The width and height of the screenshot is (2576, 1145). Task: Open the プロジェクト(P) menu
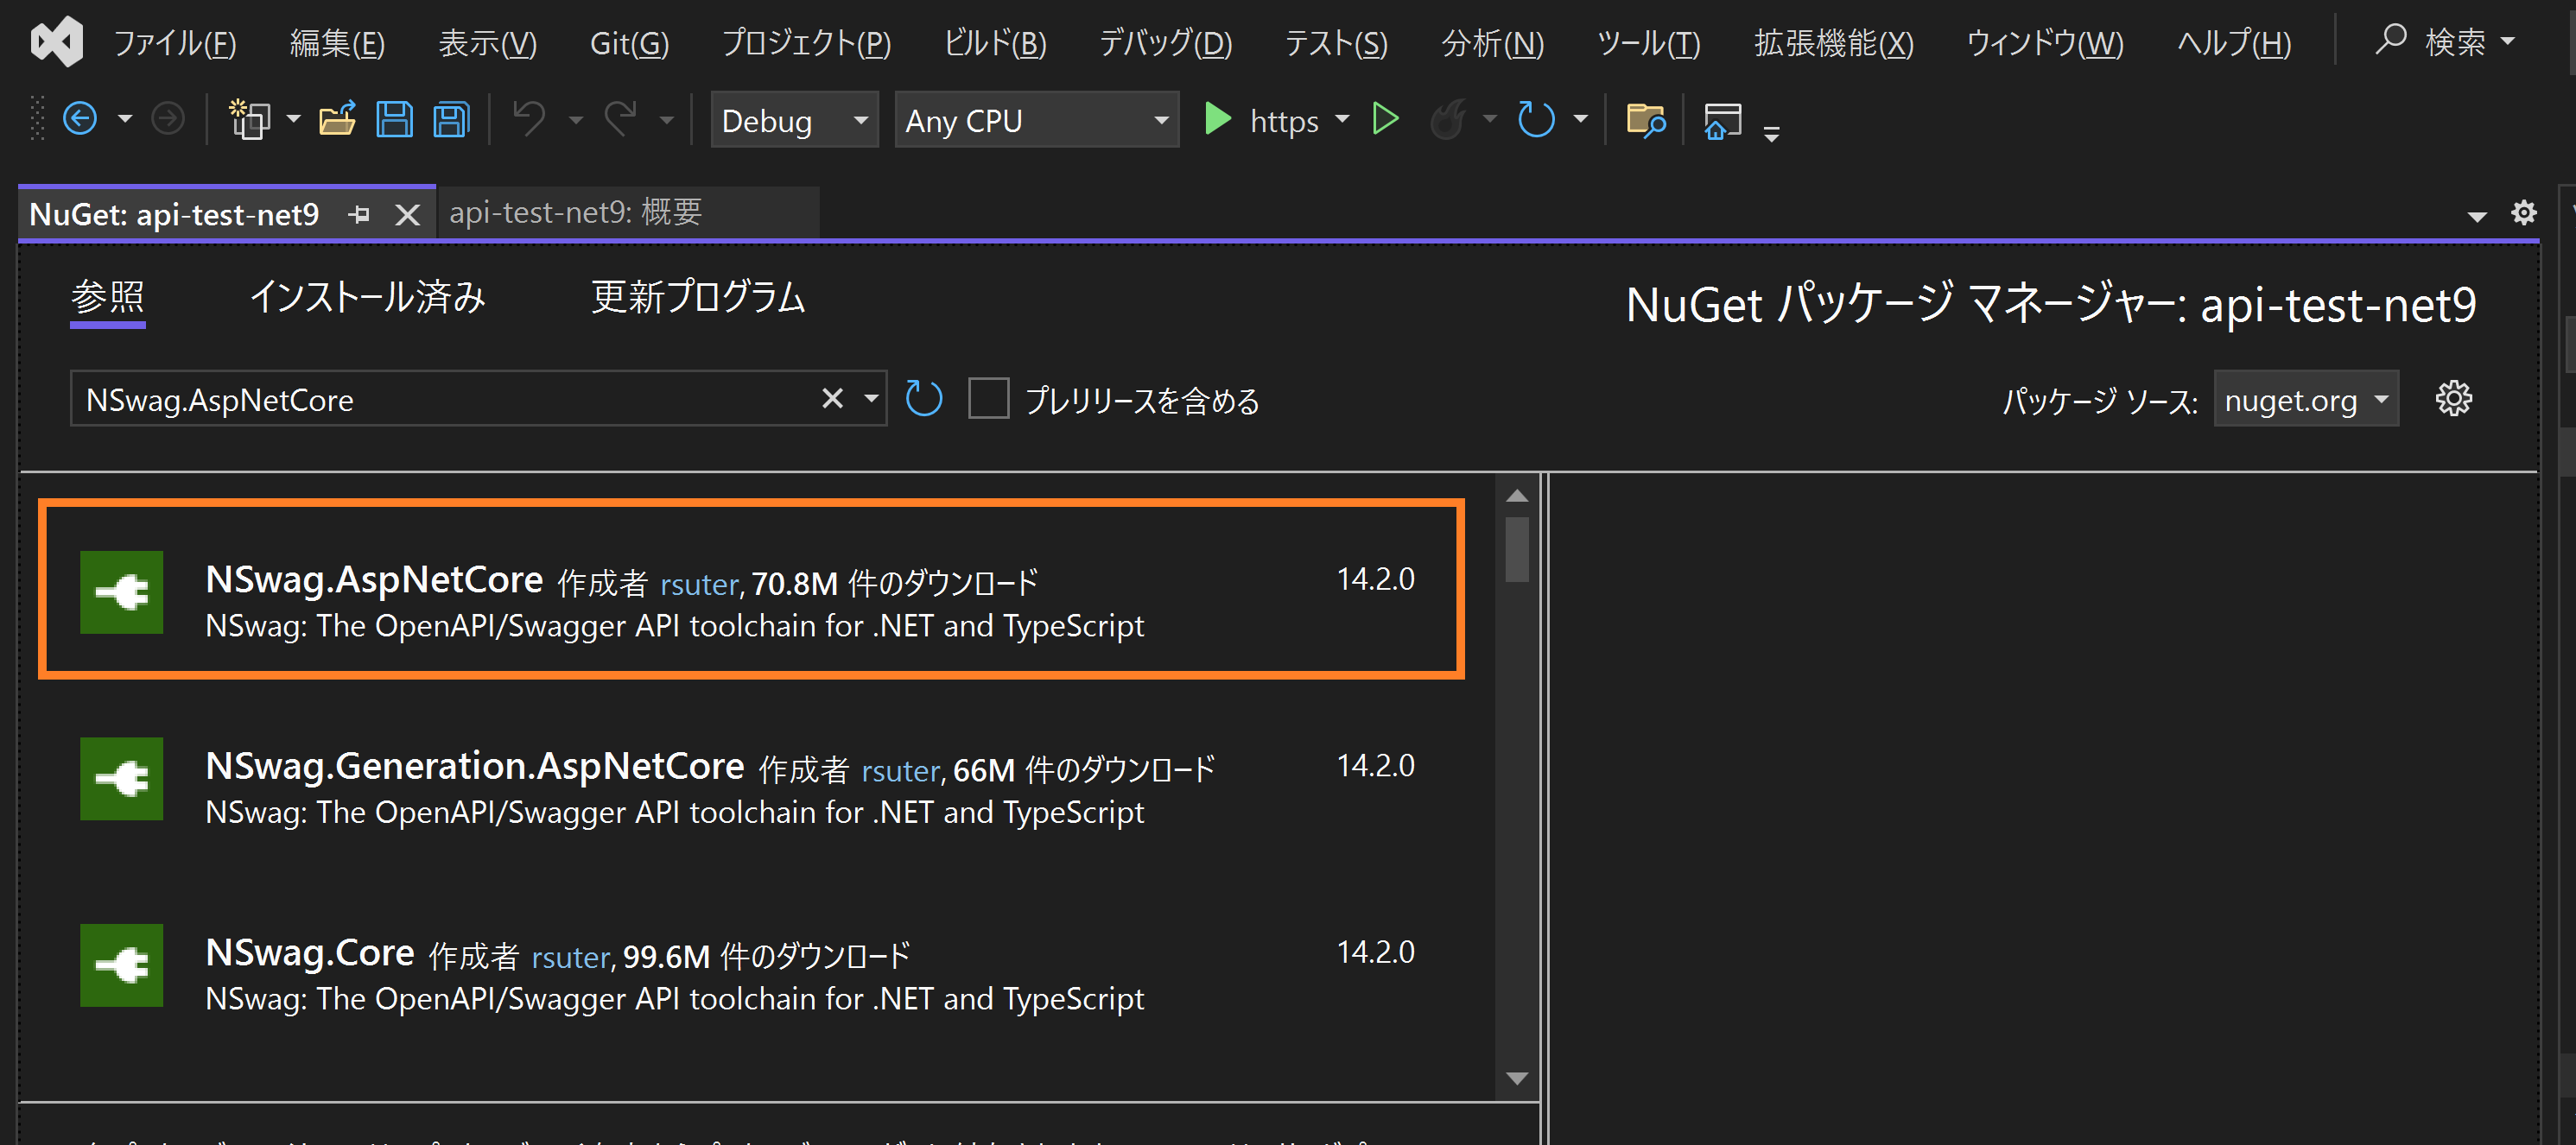pyautogui.click(x=807, y=43)
